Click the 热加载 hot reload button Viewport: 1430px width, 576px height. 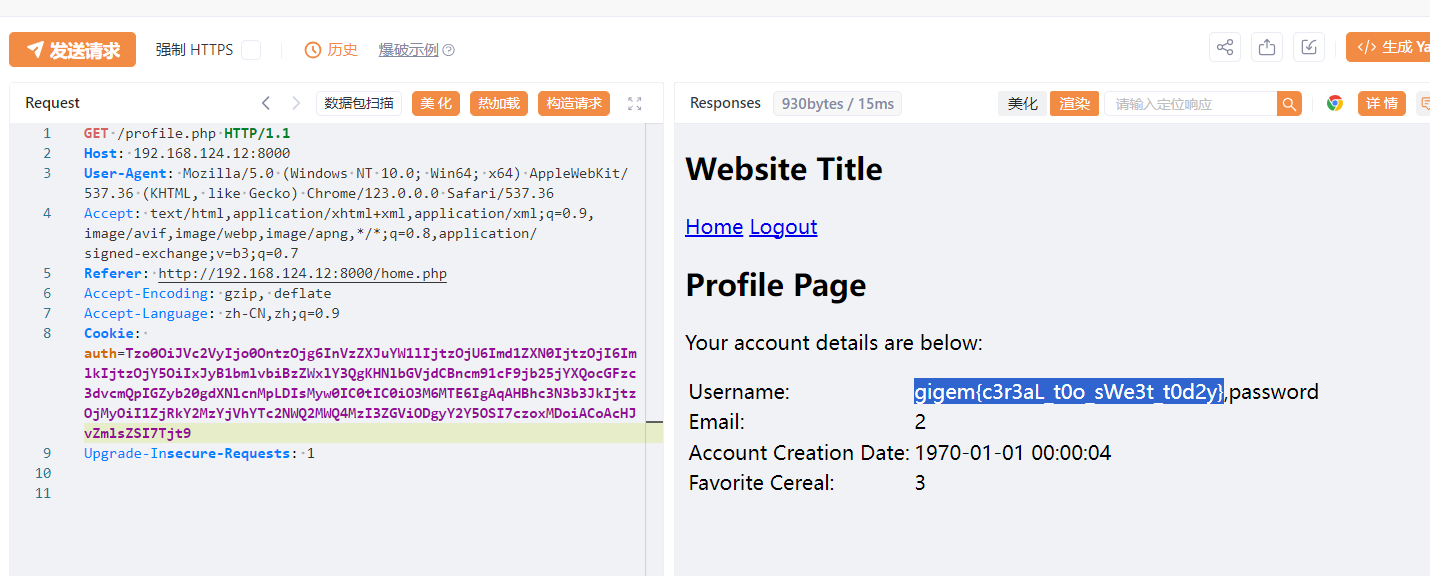499,103
